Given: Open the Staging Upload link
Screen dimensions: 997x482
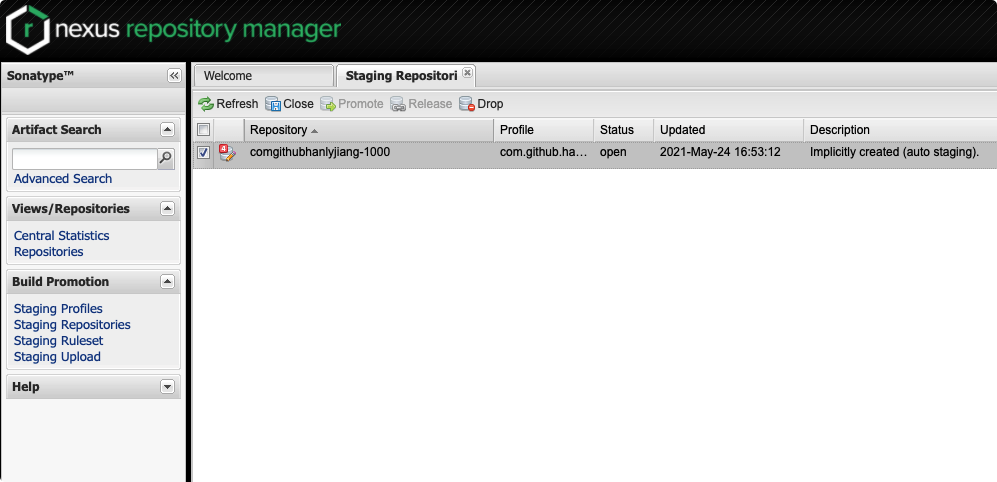Looking at the screenshot, I should (x=57, y=357).
